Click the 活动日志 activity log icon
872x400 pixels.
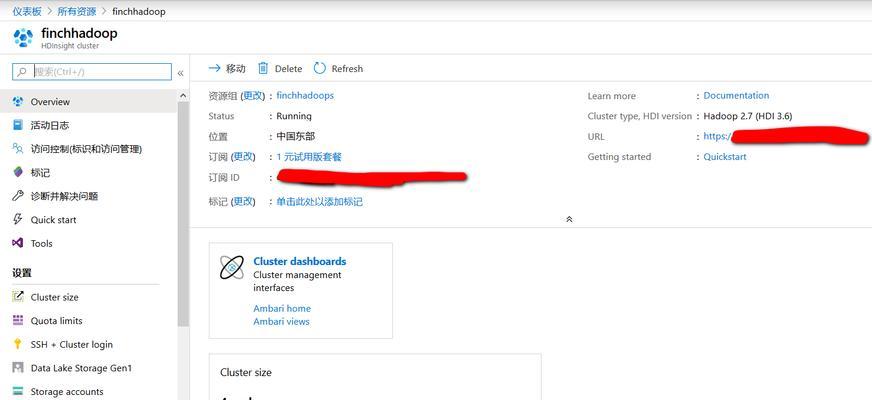click(18, 125)
